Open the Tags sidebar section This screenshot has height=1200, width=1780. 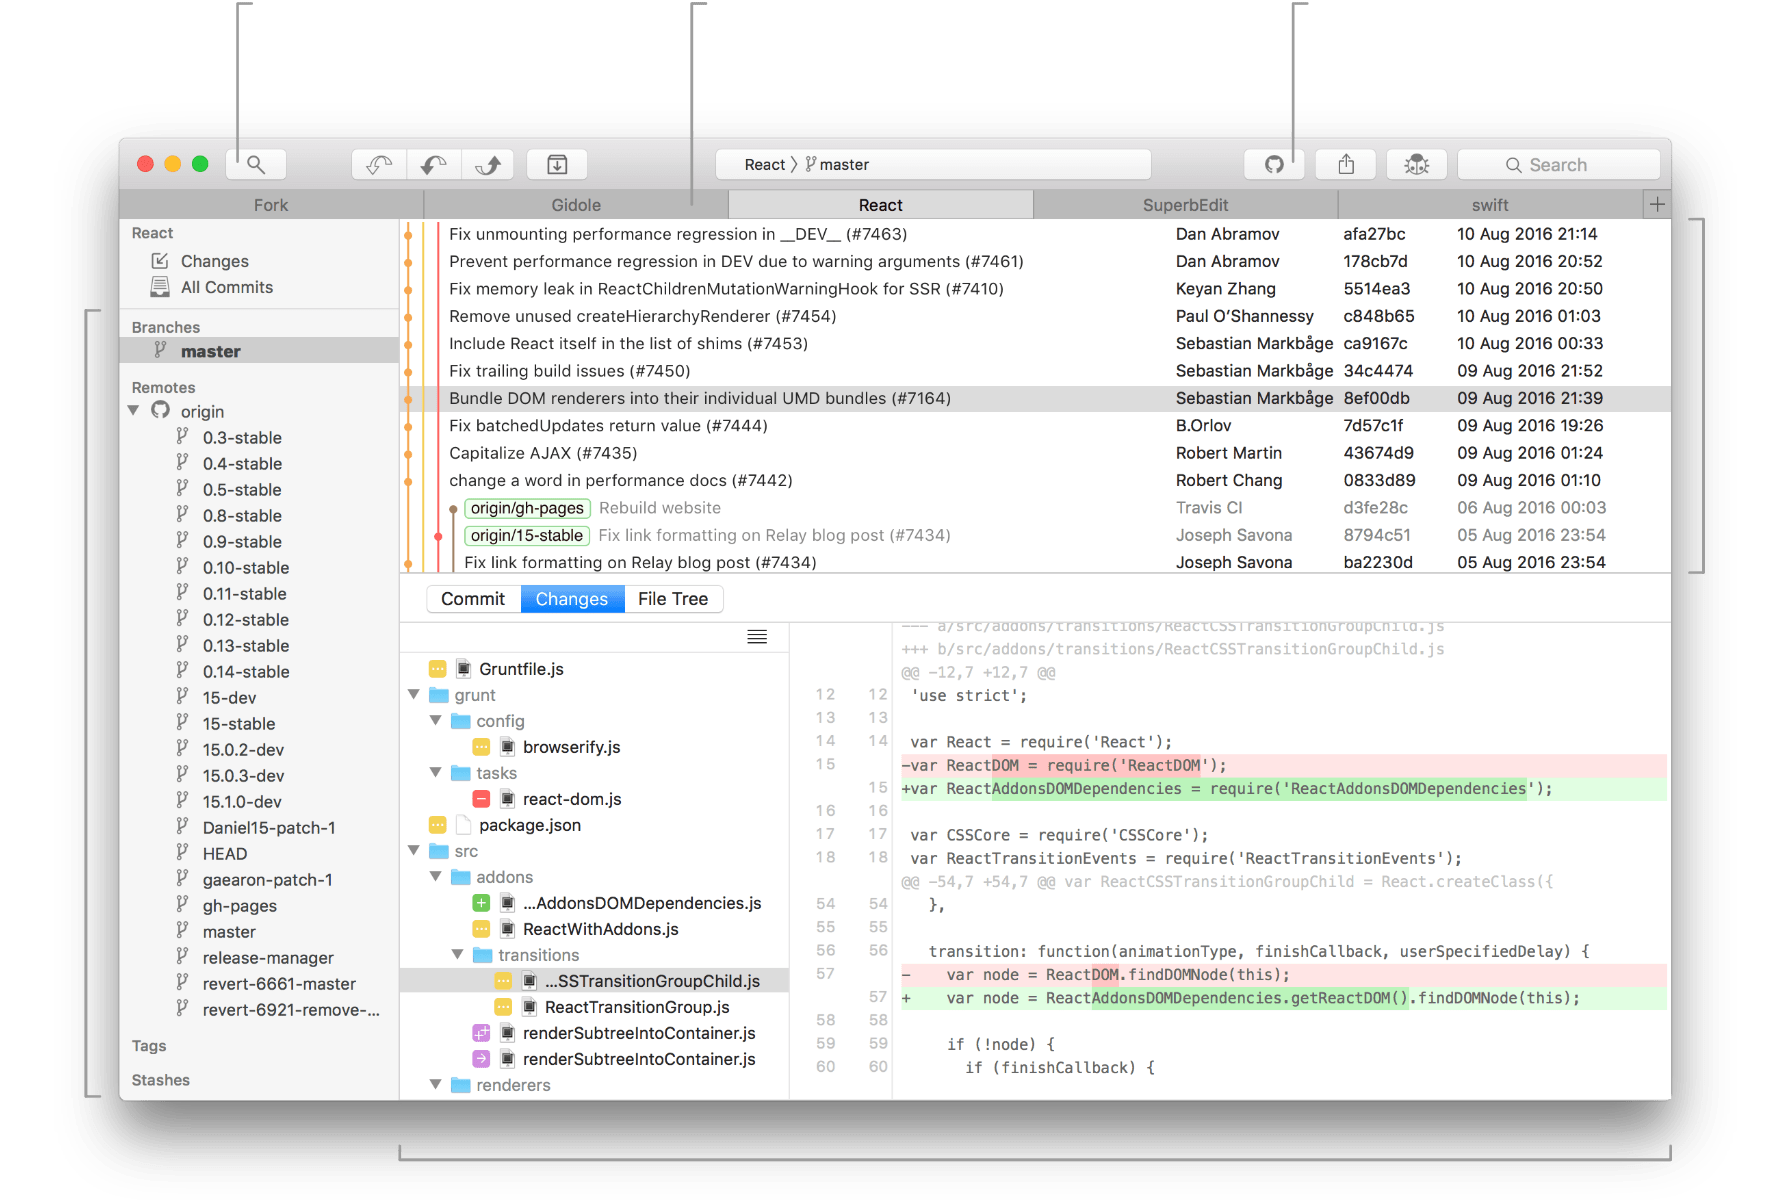[x=149, y=1045]
